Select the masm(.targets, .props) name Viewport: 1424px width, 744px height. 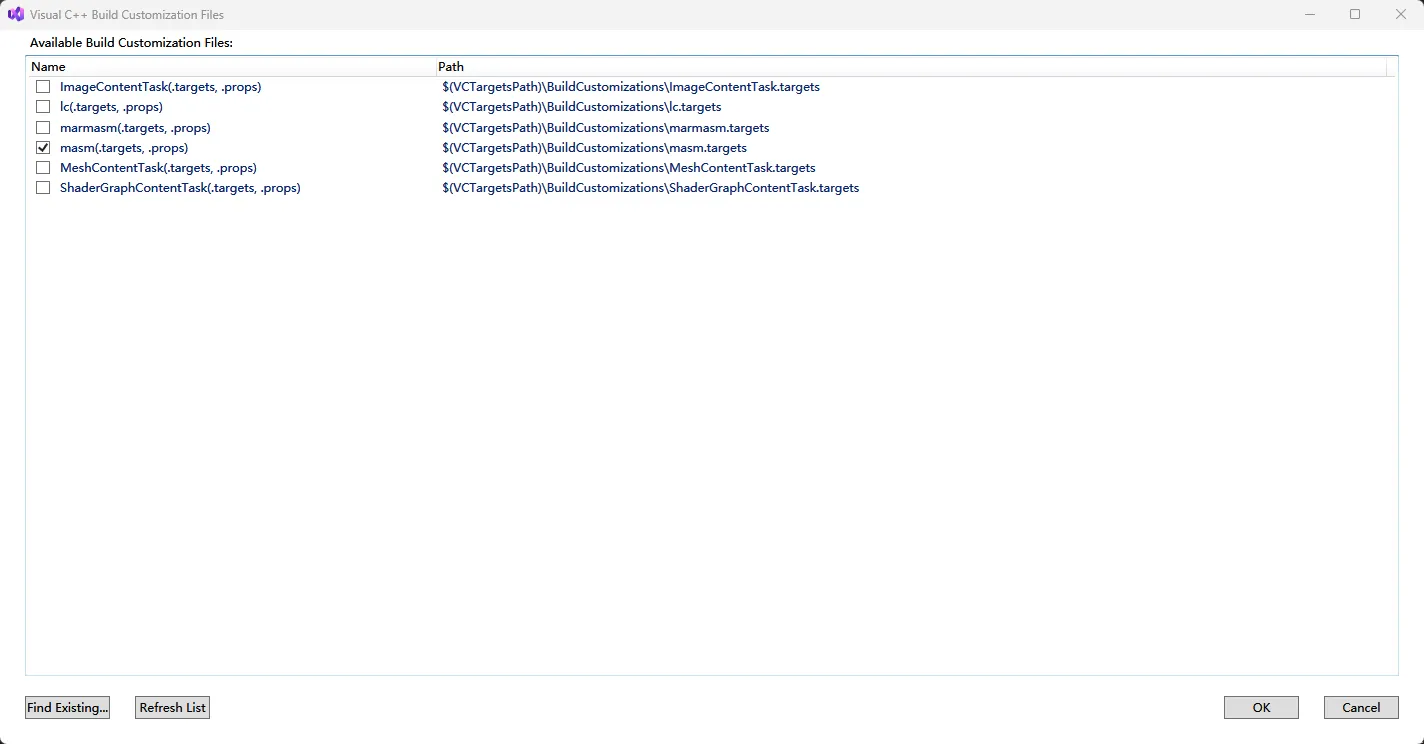[x=124, y=148]
